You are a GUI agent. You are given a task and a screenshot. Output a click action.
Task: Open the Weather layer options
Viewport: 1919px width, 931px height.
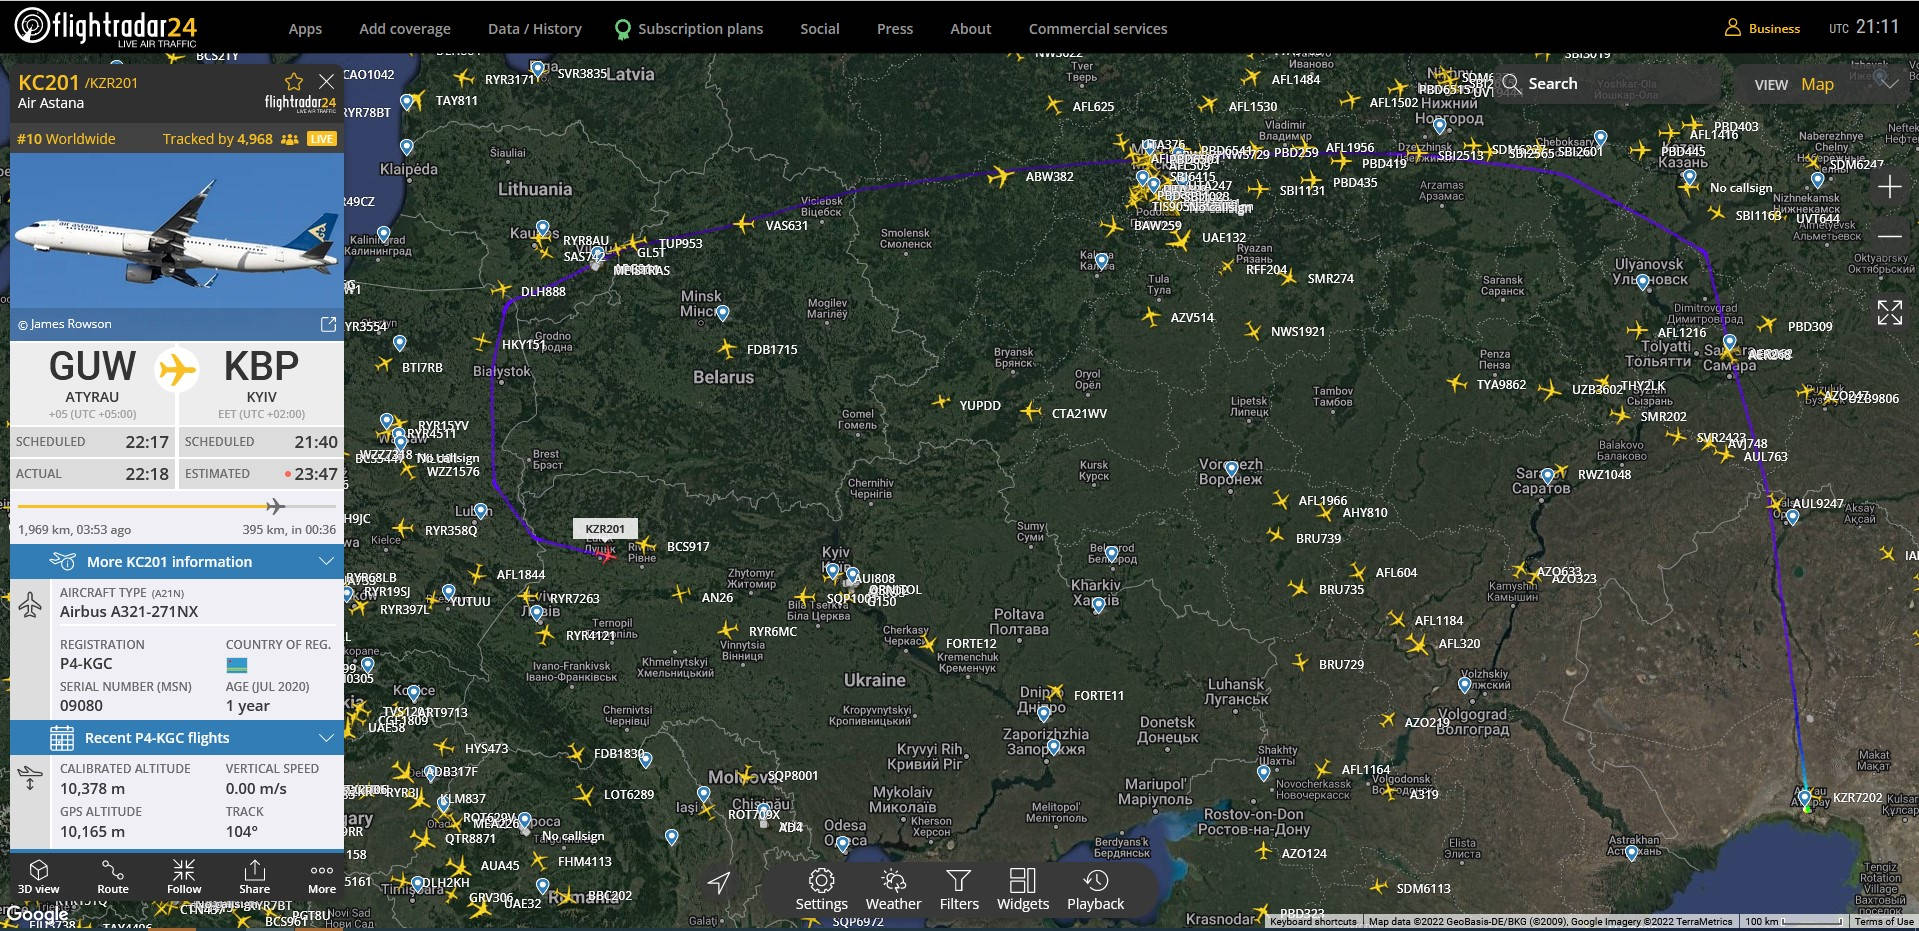coord(893,889)
